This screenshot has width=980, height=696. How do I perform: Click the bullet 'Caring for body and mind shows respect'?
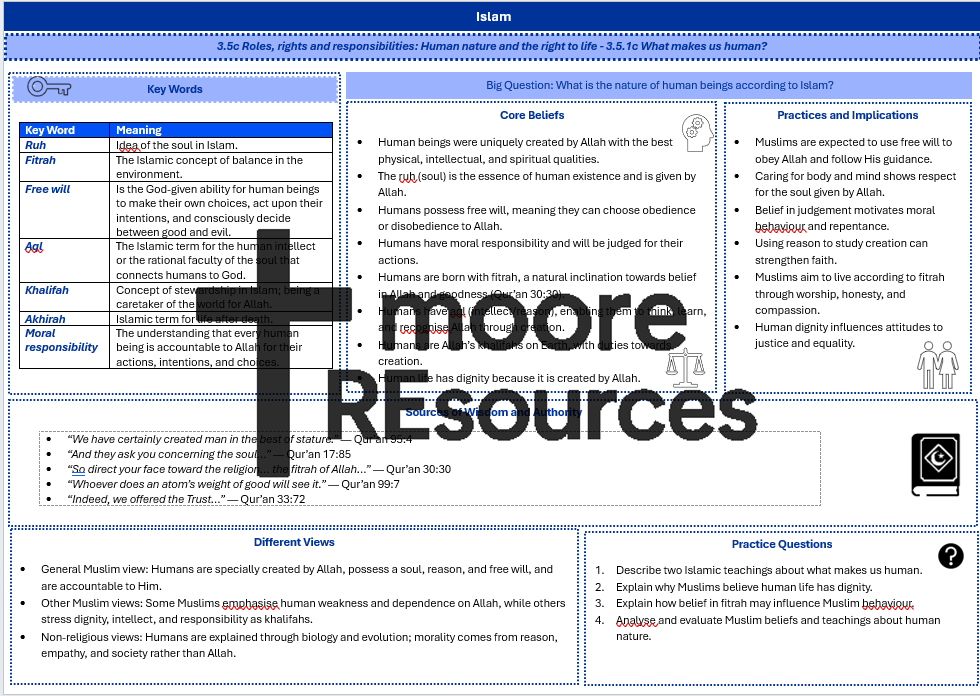coord(855,184)
